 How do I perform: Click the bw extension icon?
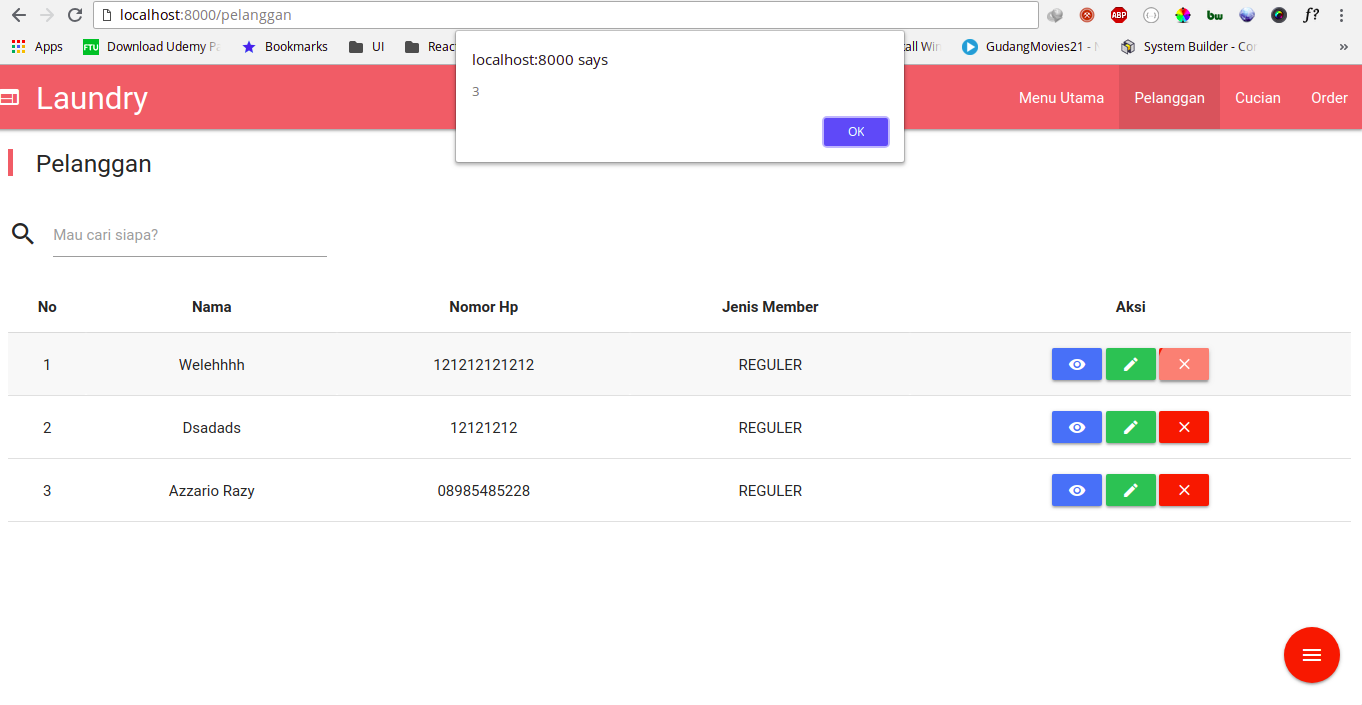click(x=1215, y=15)
